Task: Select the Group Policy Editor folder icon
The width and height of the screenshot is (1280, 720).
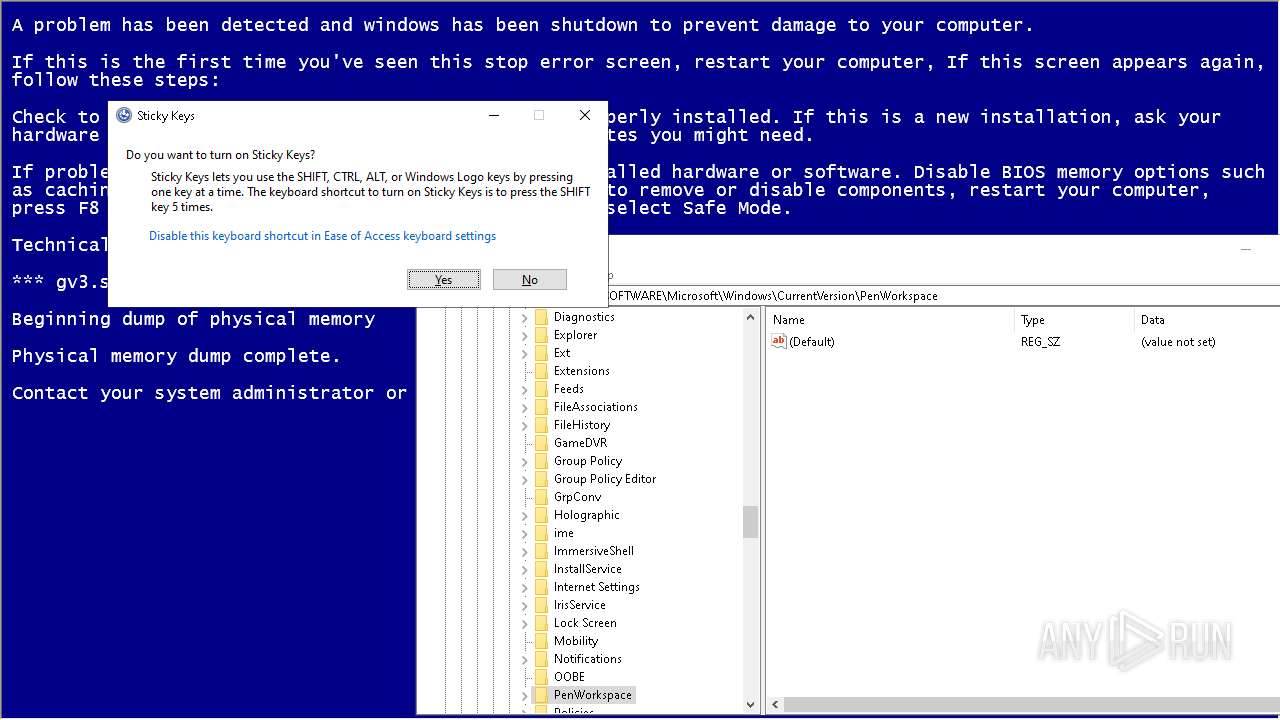Action: (541, 479)
